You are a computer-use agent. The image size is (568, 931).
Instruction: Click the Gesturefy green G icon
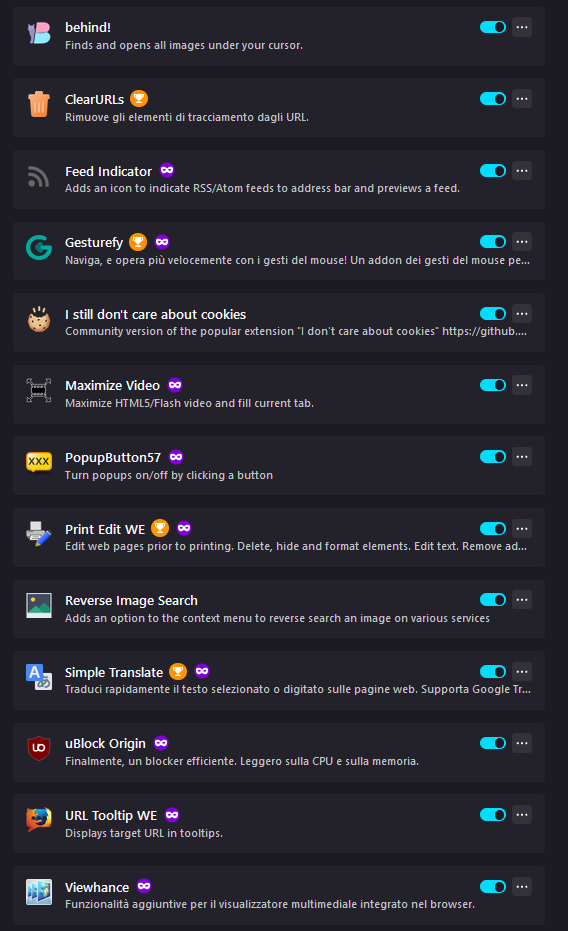point(39,247)
